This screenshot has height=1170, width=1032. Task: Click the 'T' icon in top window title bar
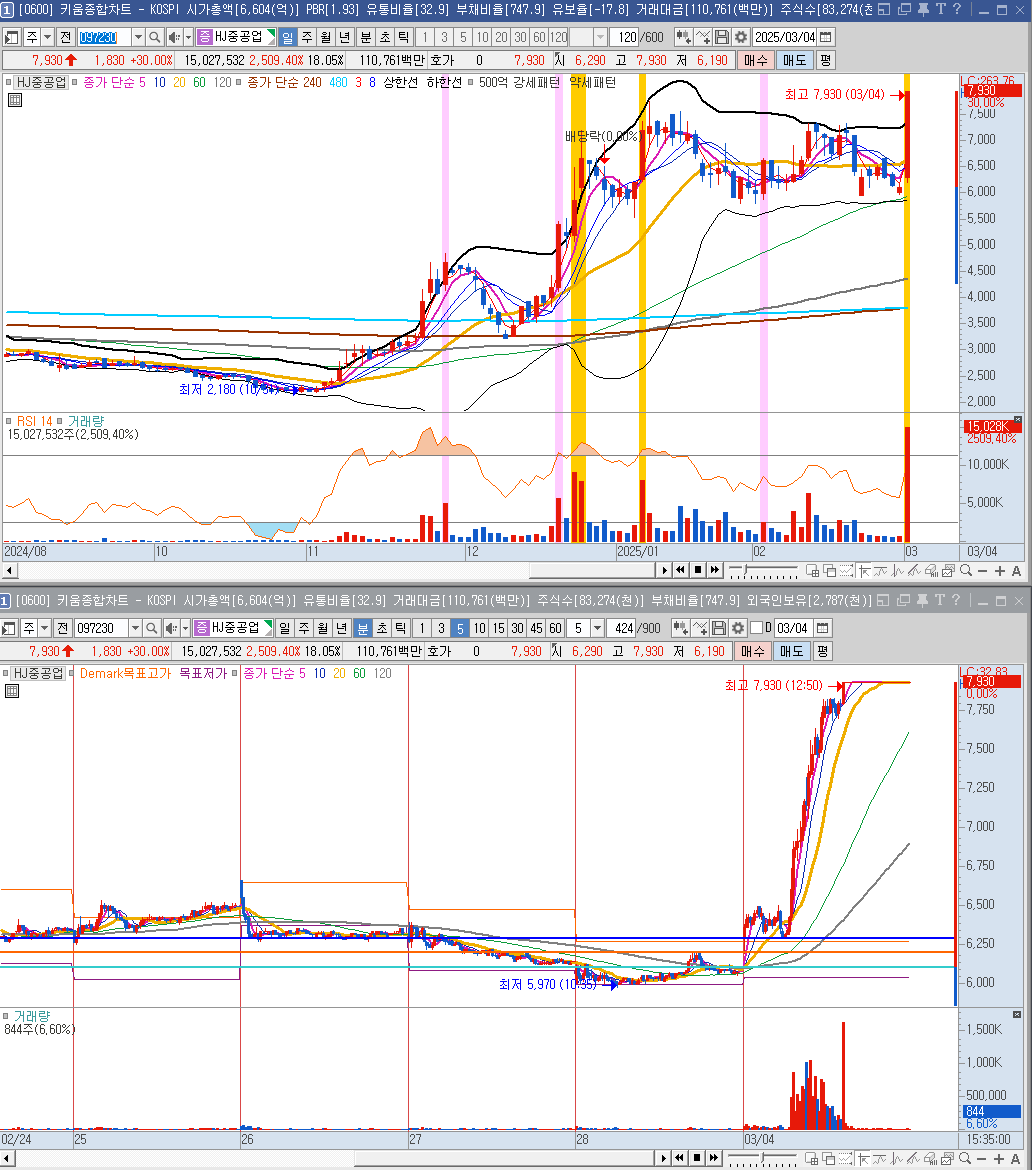point(940,9)
